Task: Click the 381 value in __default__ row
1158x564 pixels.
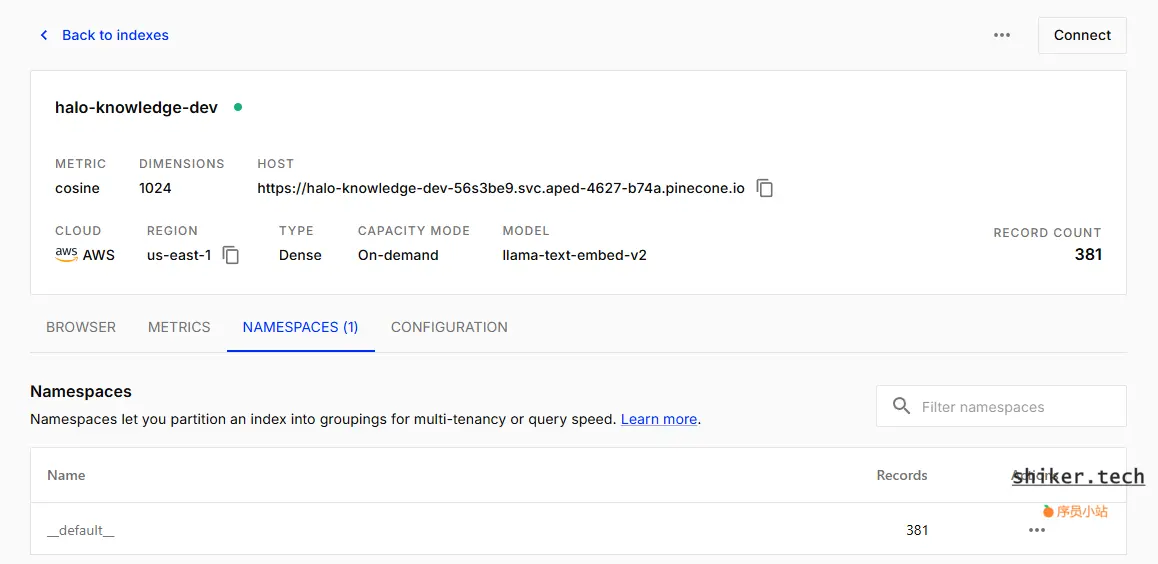Action: pos(917,530)
